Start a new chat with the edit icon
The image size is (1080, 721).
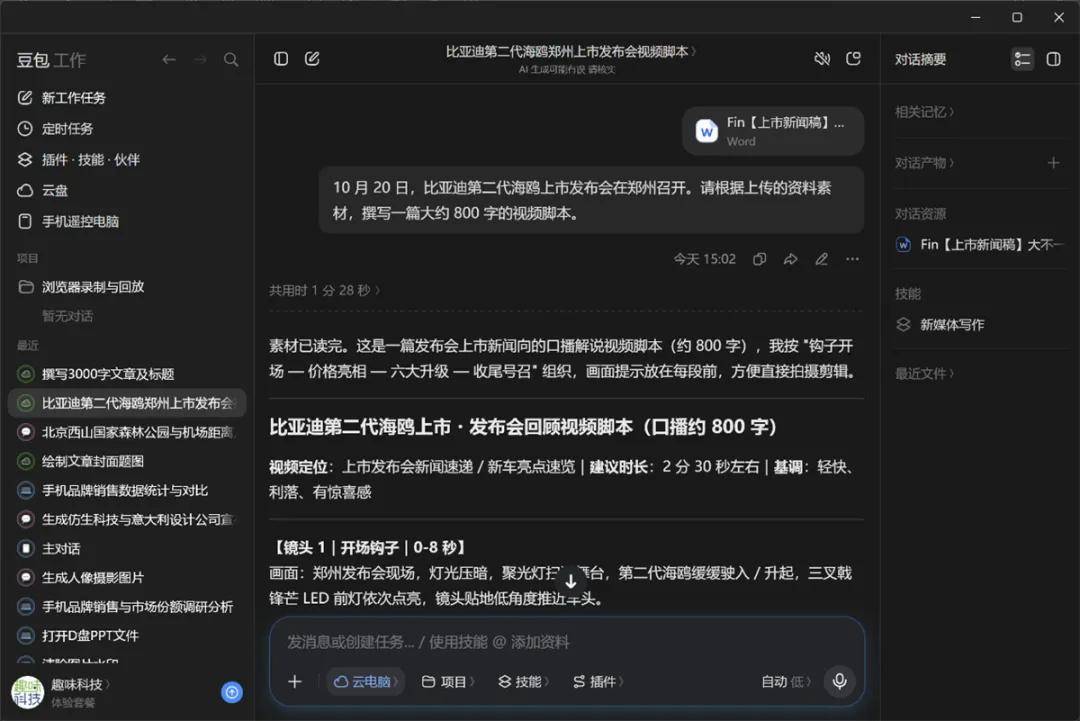point(312,59)
